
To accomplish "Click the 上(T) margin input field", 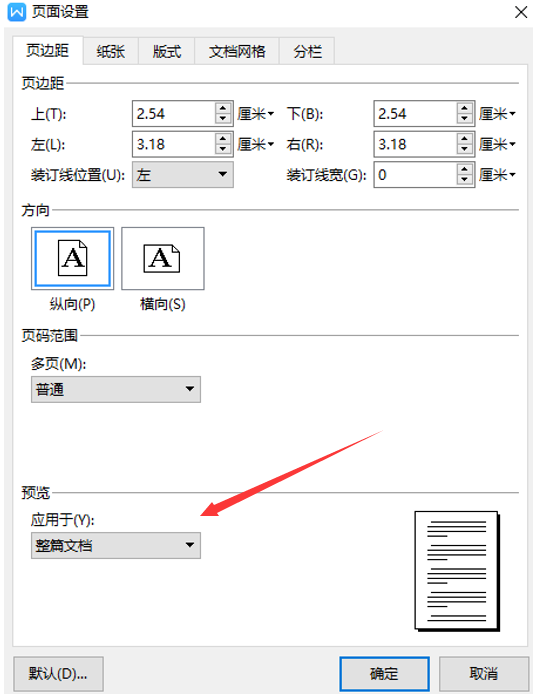I will 174,114.
